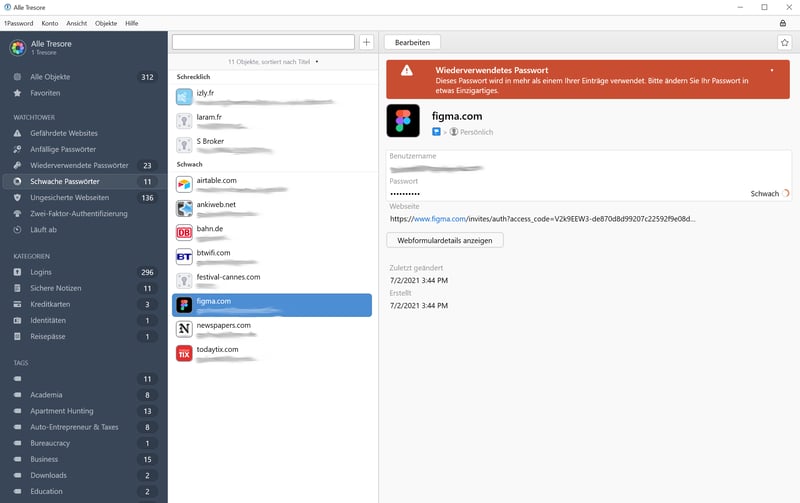
Task: Click the large Figma logo in details
Action: (403, 121)
